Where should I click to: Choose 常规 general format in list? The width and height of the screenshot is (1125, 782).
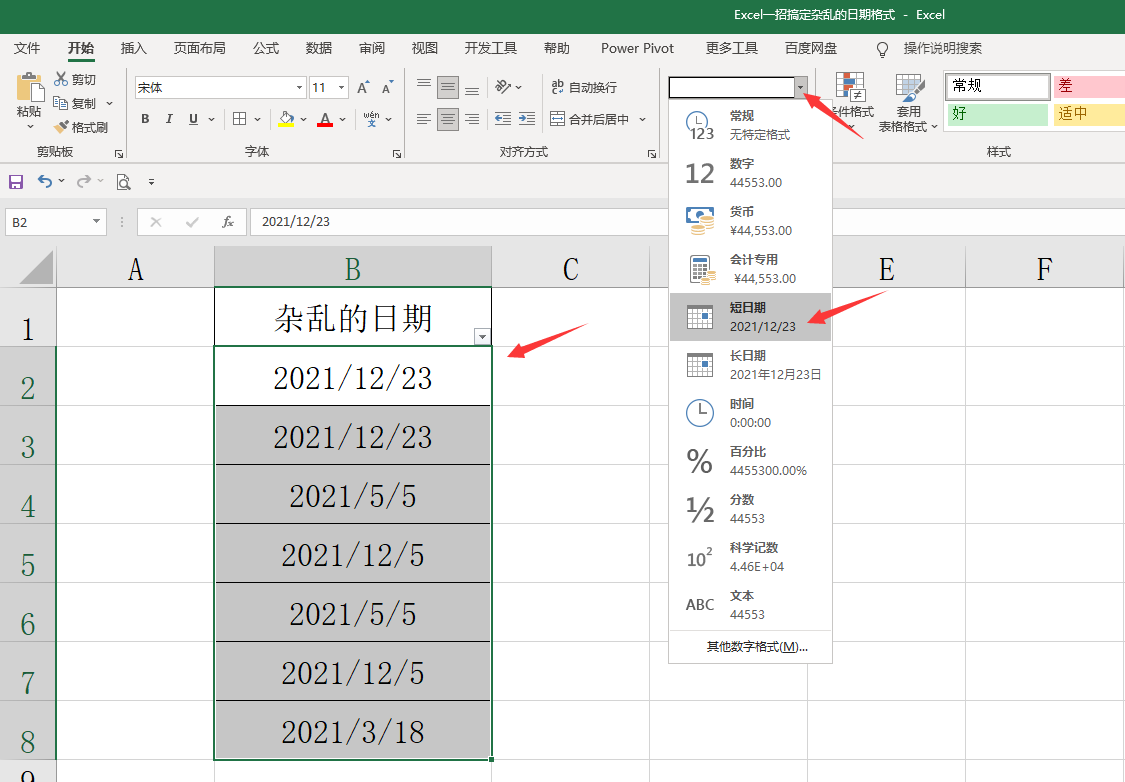[x=750, y=125]
